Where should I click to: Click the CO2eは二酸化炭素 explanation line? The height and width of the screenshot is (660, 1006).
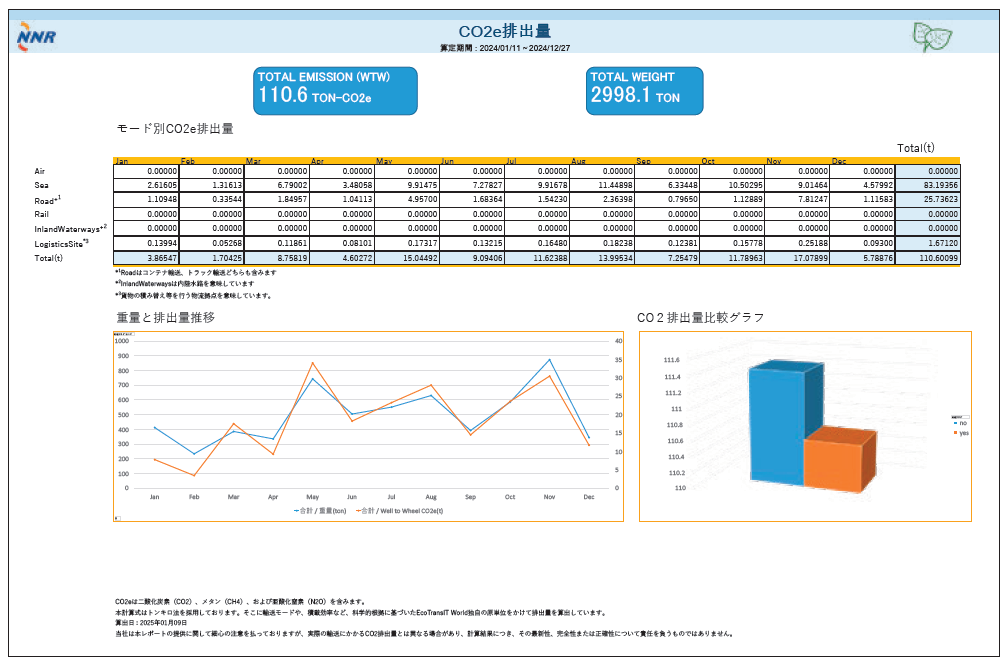tap(241, 602)
